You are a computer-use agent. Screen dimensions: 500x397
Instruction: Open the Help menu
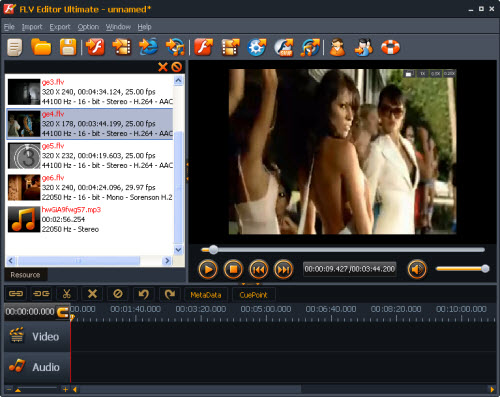144,27
